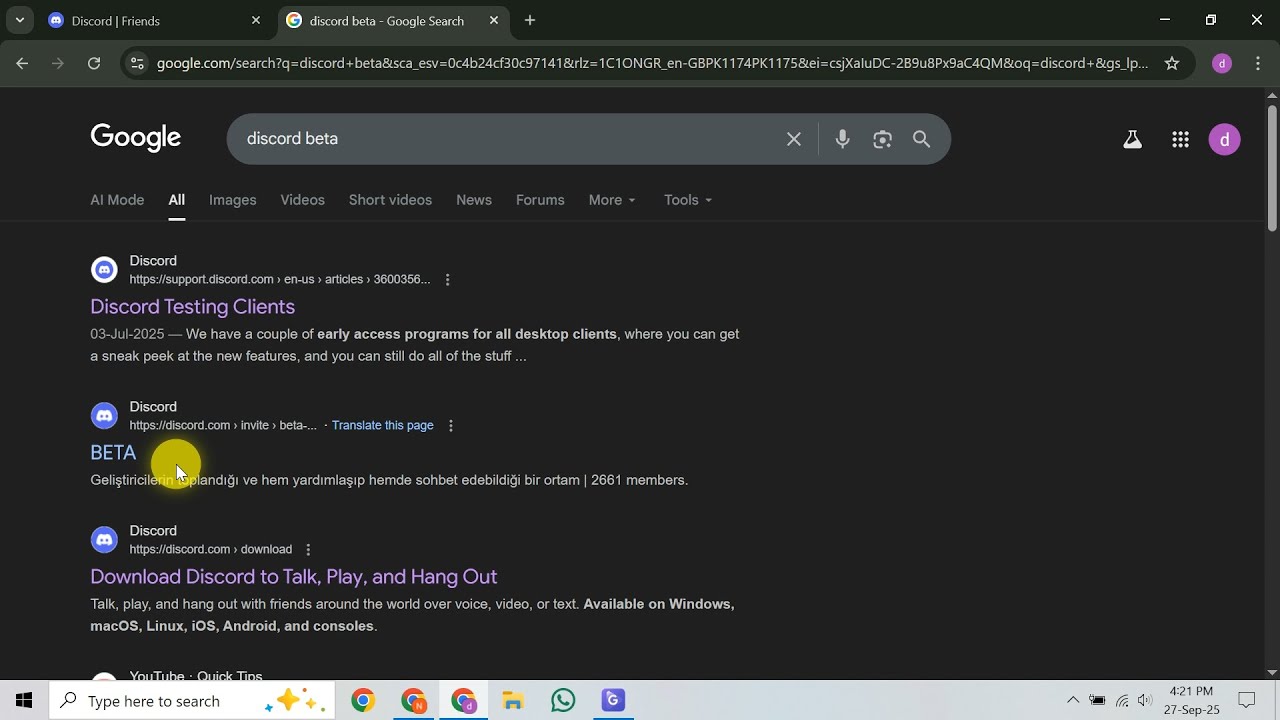Select the Short videos tab
Viewport: 1280px width, 720px height.
pos(390,200)
